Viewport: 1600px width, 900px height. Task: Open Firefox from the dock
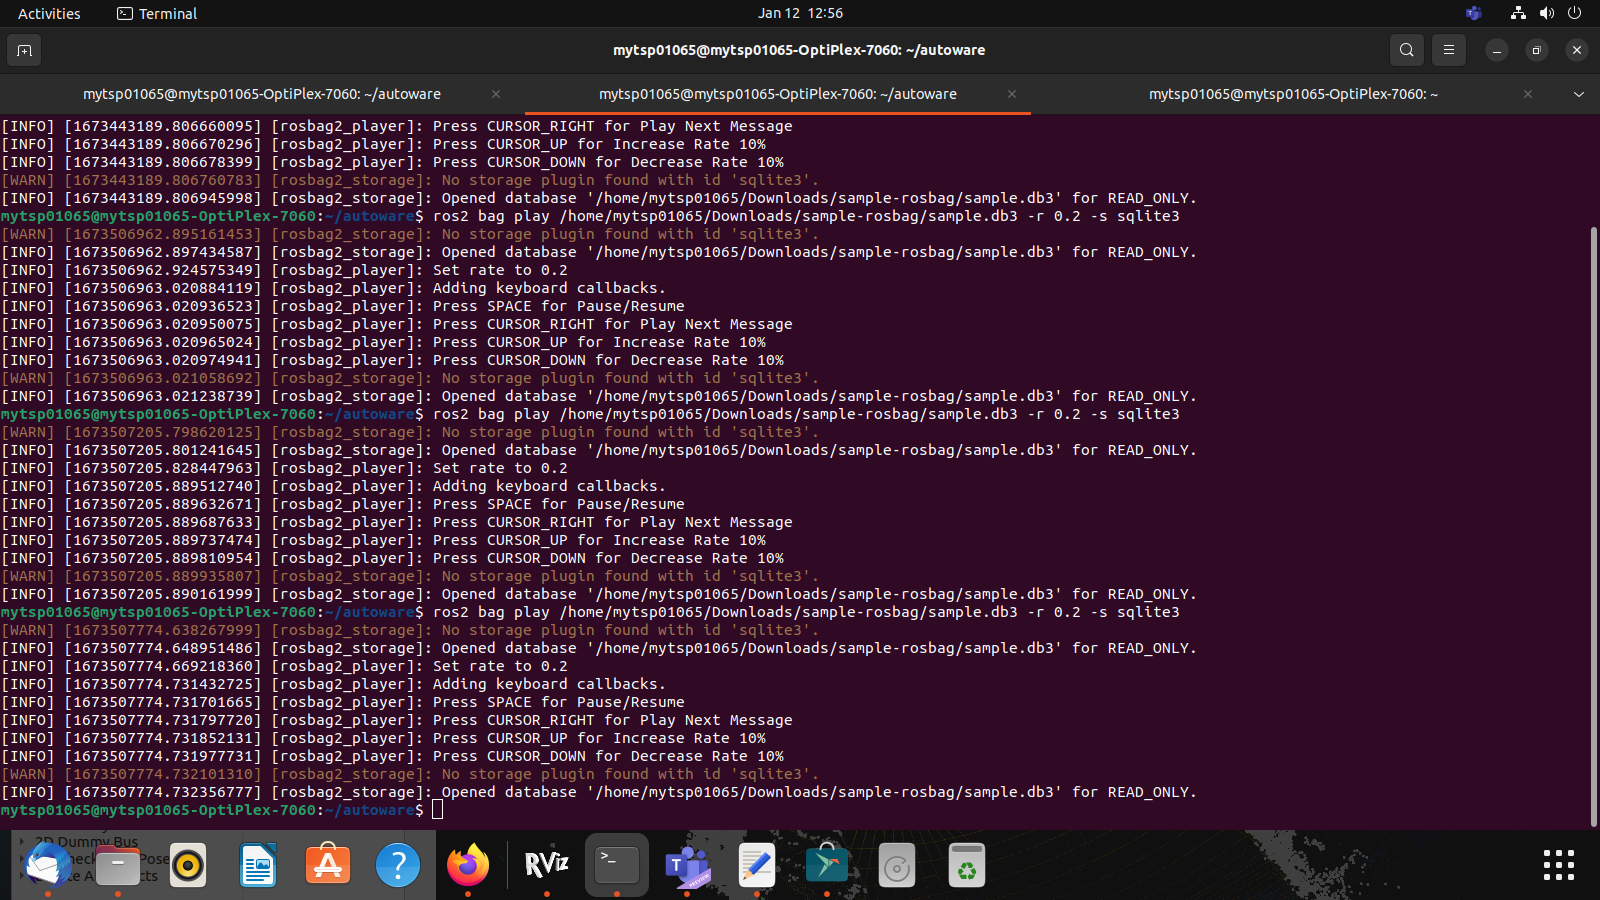(x=468, y=865)
